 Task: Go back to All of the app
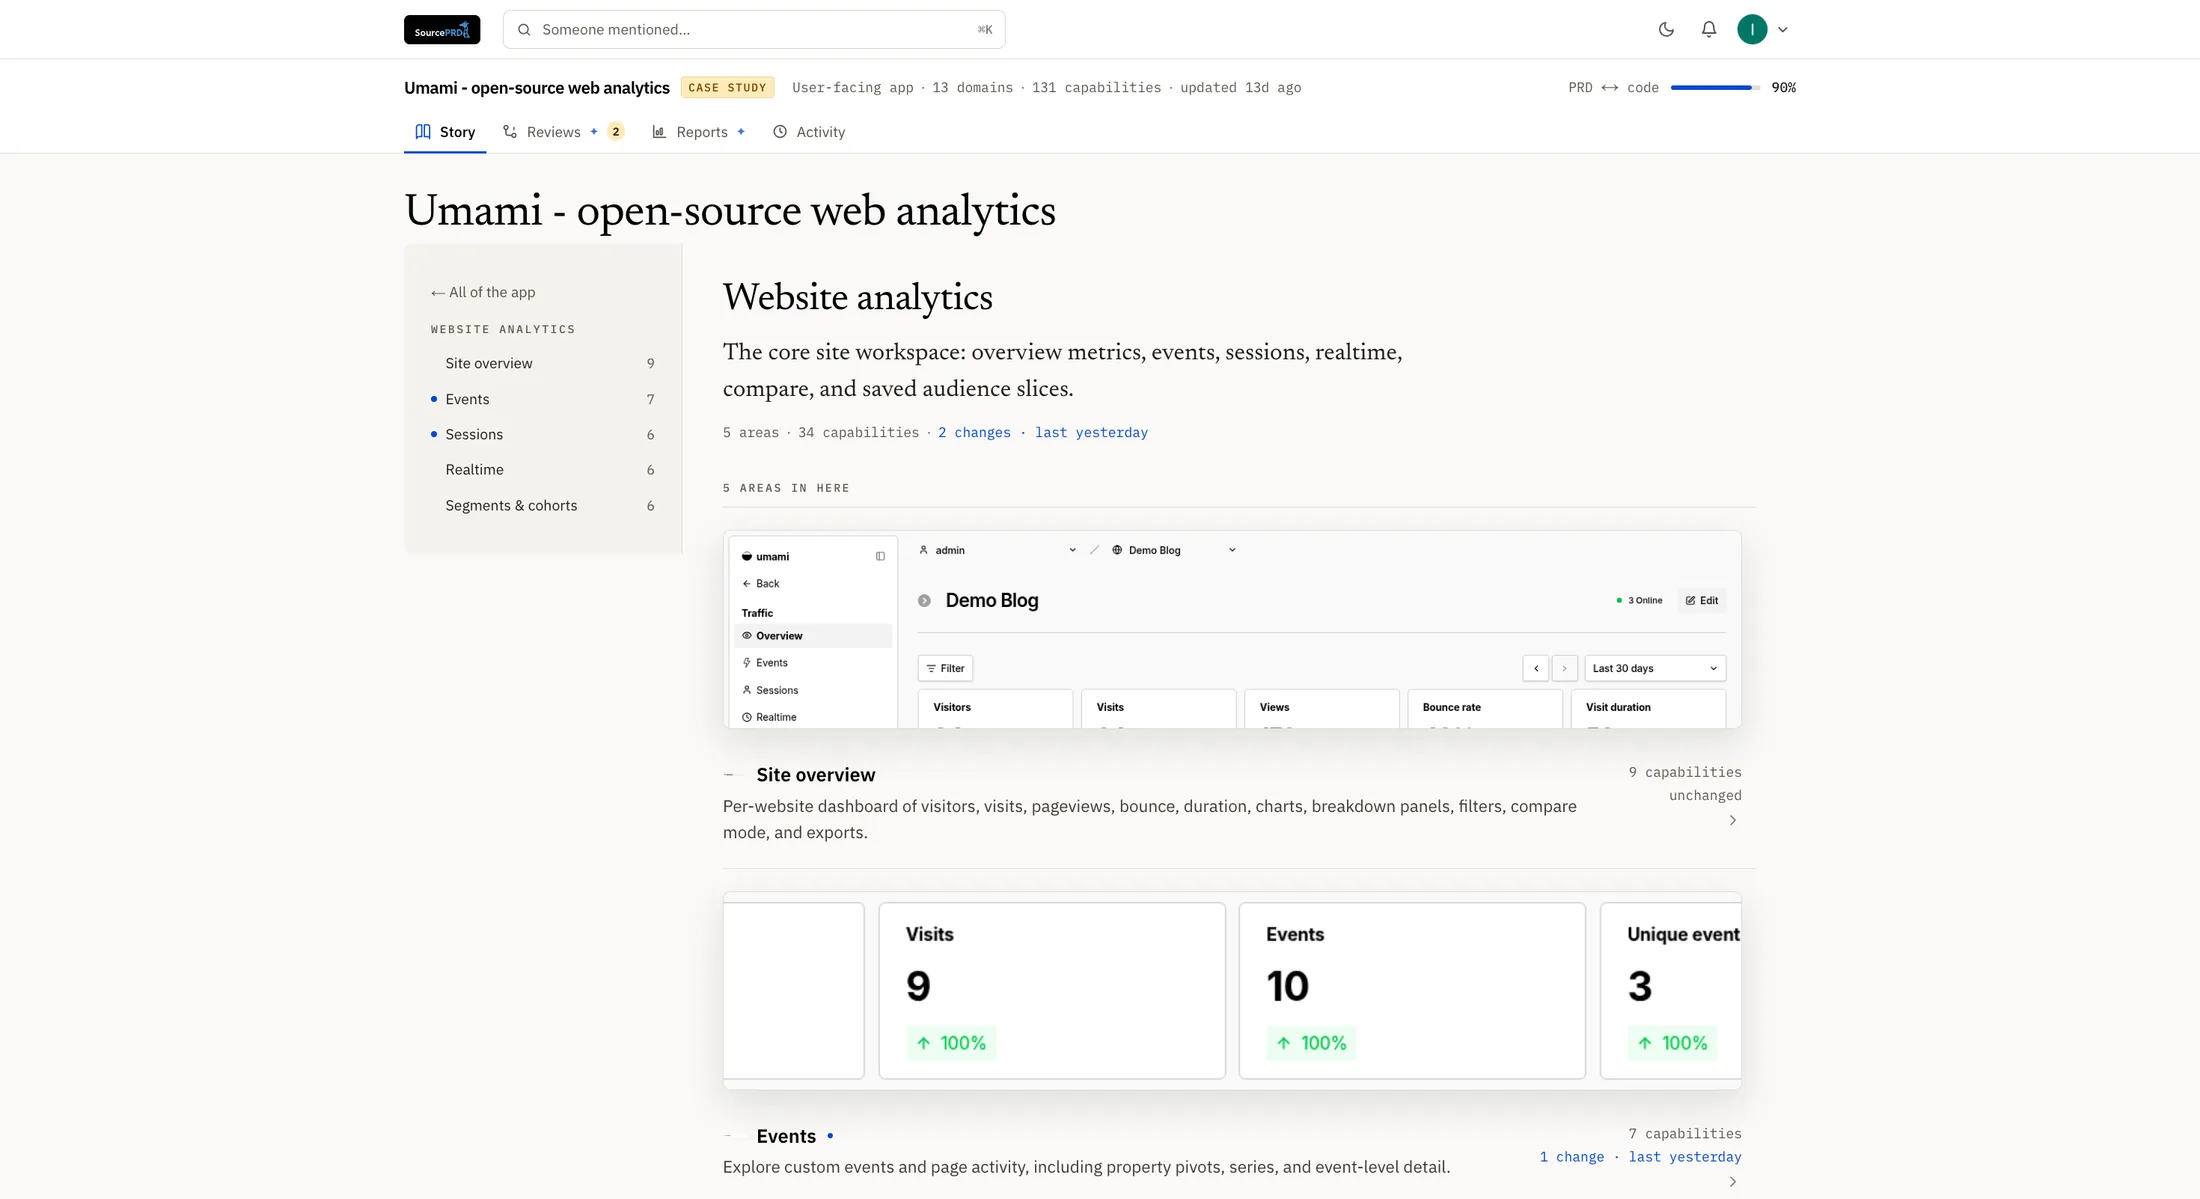[483, 292]
